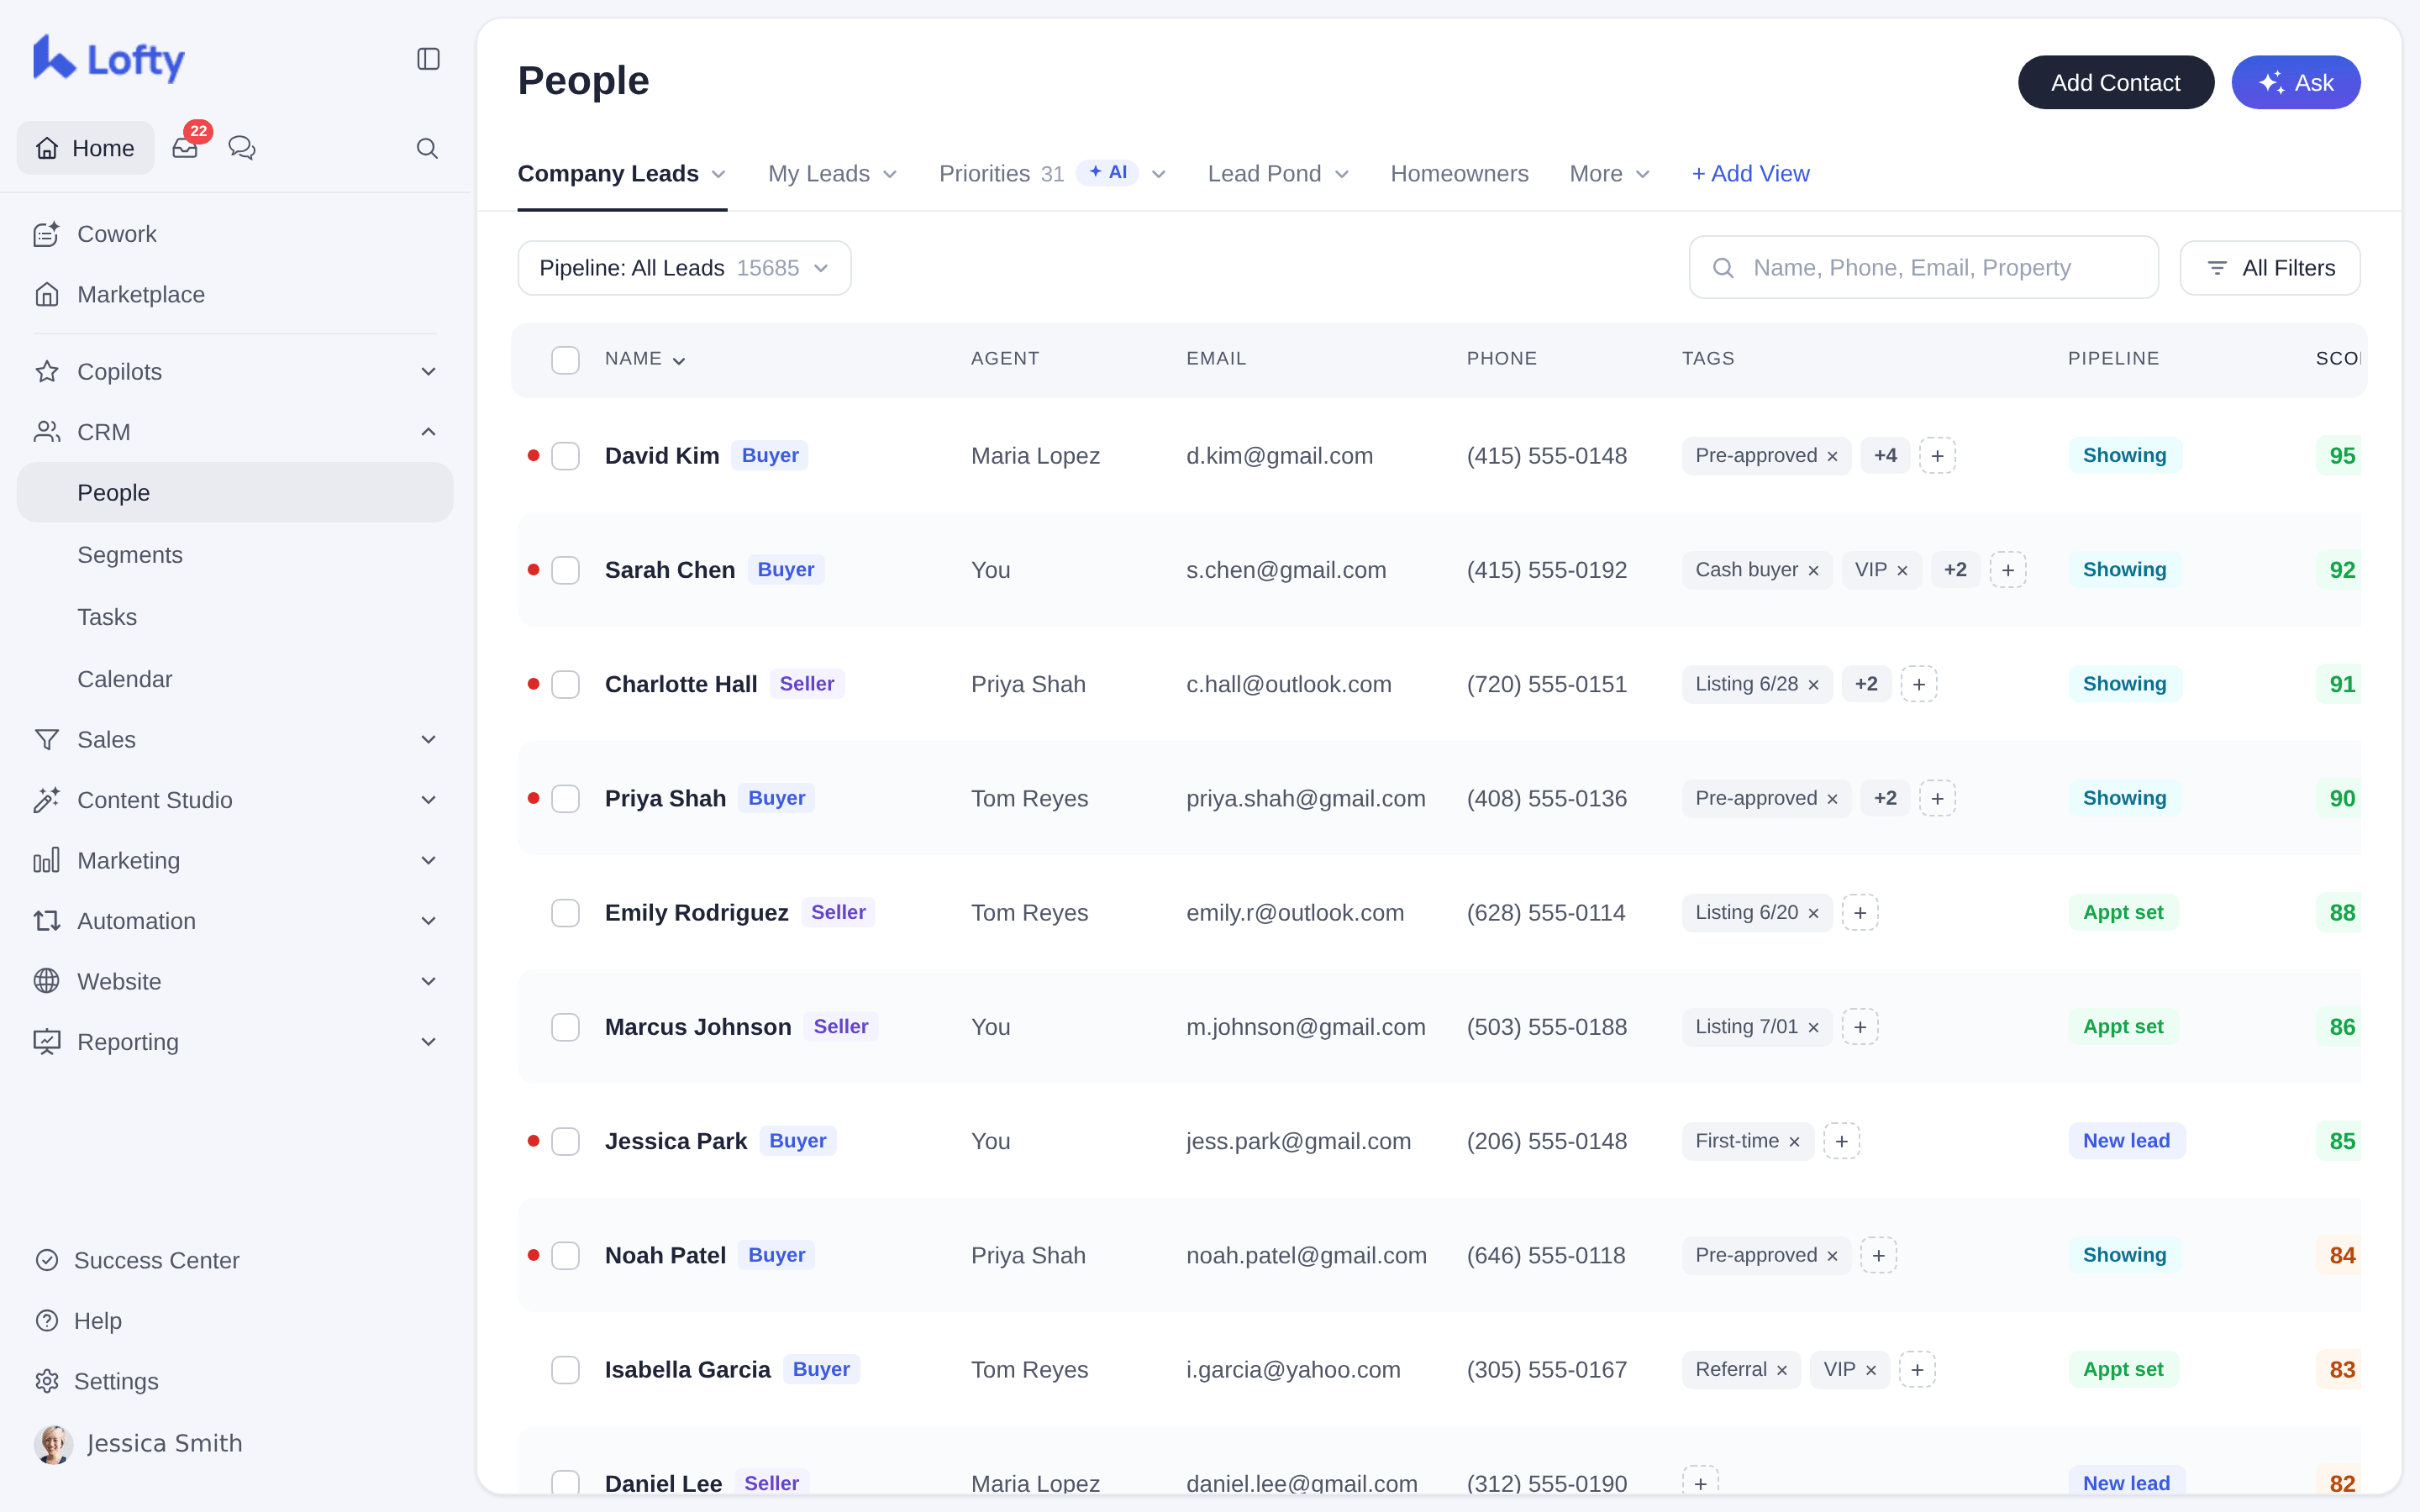Select the checkbox for Sarah Chen
The width and height of the screenshot is (2420, 1512).
click(x=565, y=570)
